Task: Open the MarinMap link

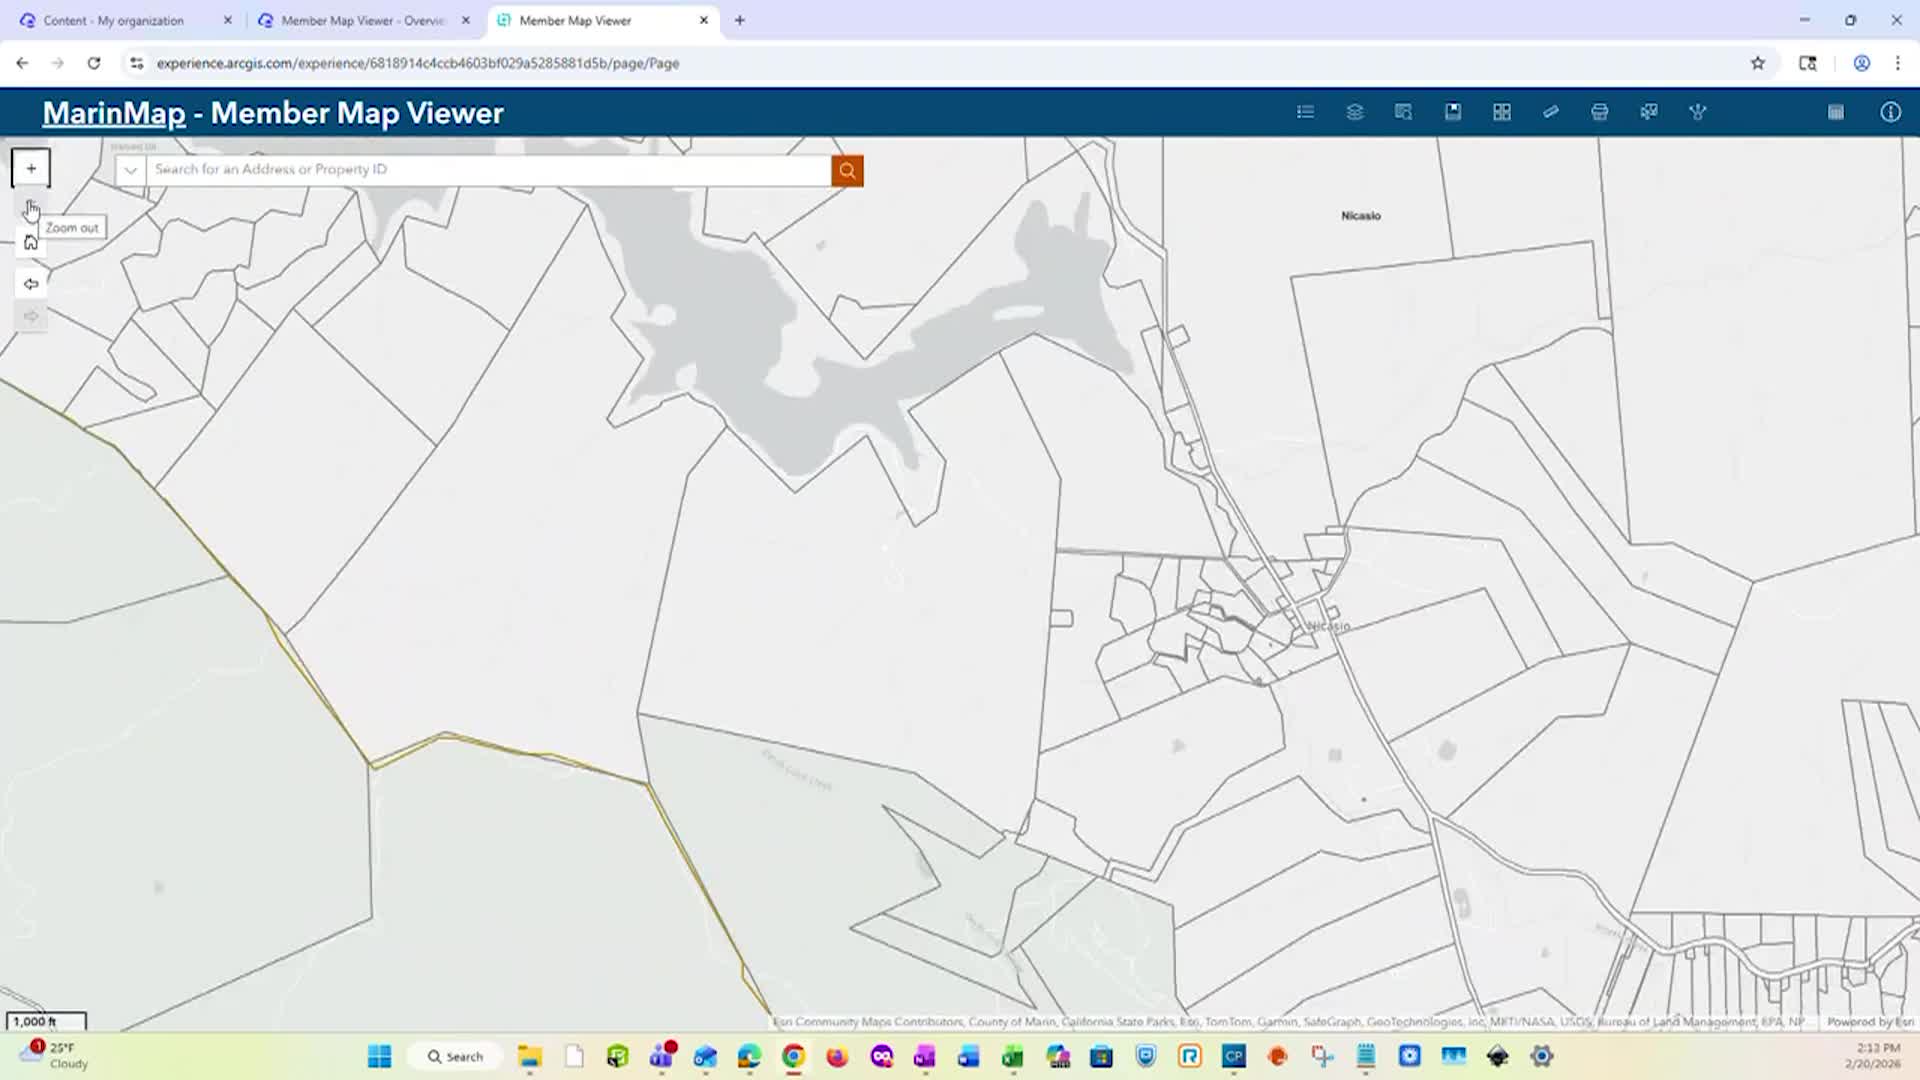Action: [113, 113]
